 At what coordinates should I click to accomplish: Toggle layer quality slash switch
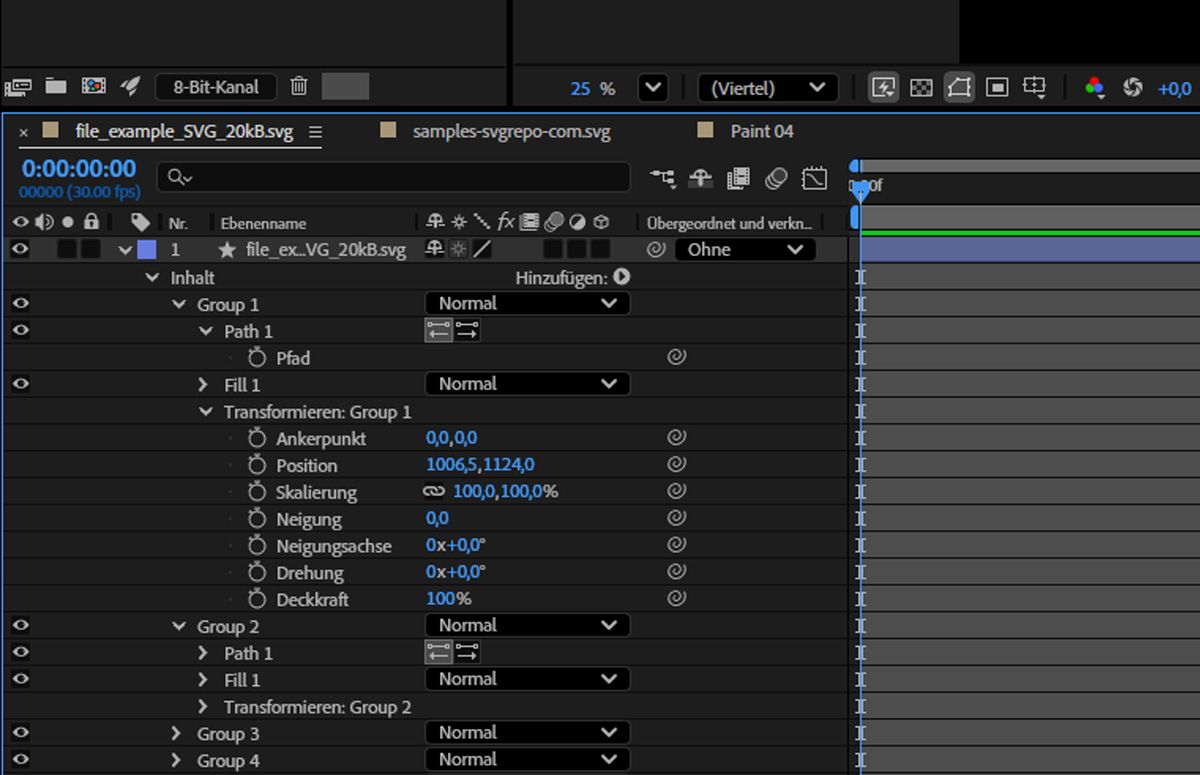pyautogui.click(x=482, y=249)
